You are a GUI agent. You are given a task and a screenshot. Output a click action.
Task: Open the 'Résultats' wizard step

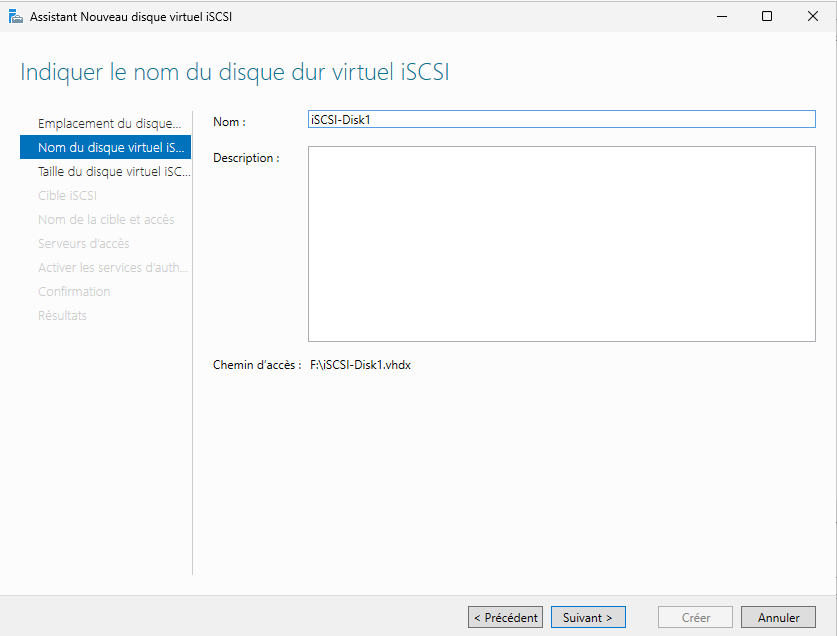coord(63,315)
